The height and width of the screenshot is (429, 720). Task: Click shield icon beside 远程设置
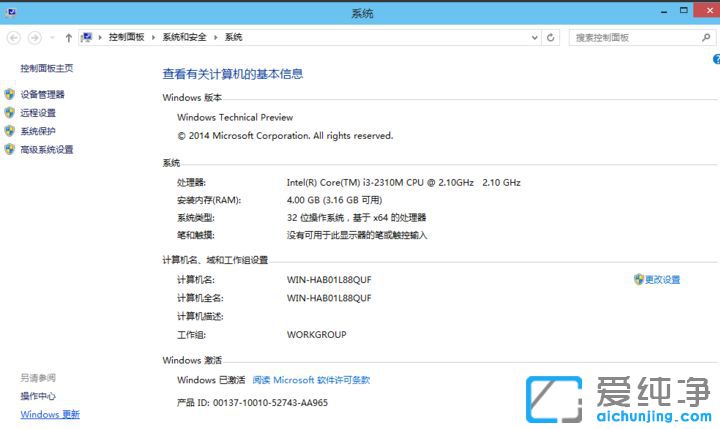point(9,113)
